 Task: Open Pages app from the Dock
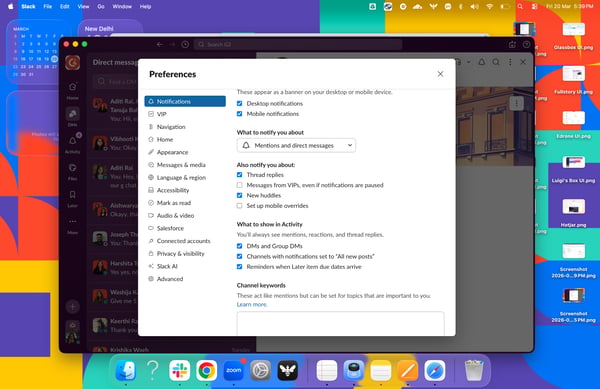pyautogui.click(x=408, y=370)
